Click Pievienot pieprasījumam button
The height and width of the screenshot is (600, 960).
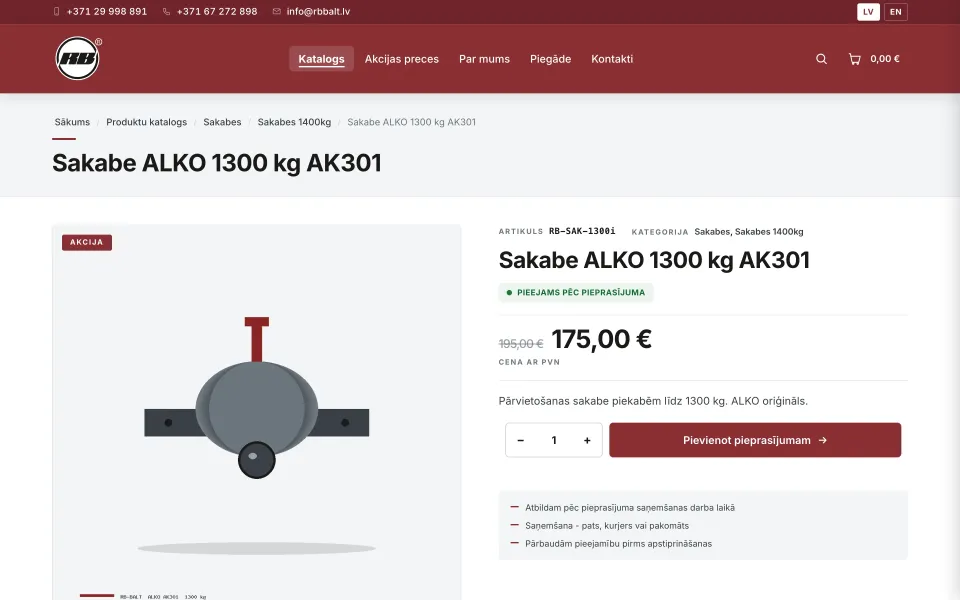[755, 440]
